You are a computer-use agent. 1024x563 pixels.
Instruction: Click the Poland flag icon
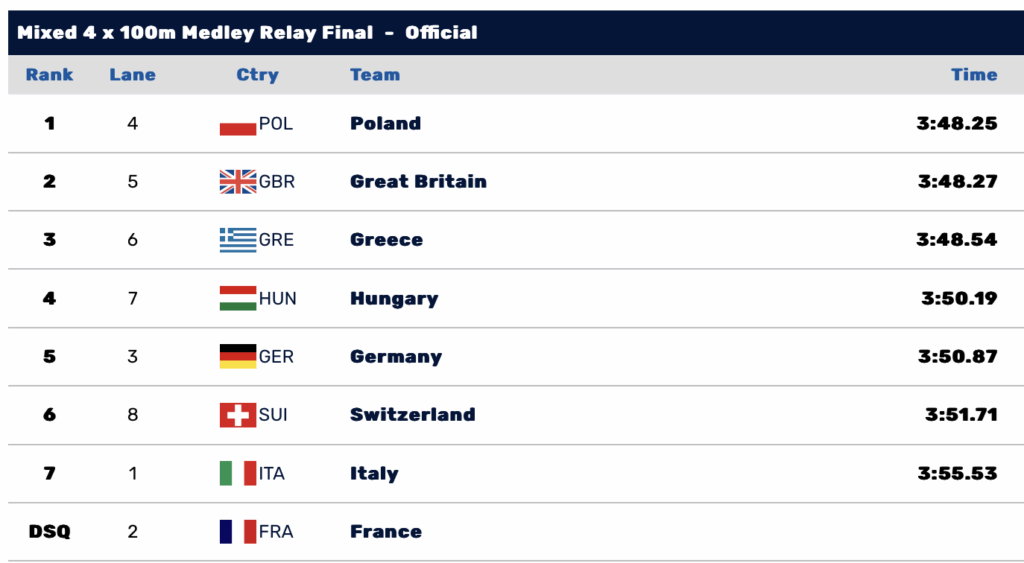[x=238, y=125]
